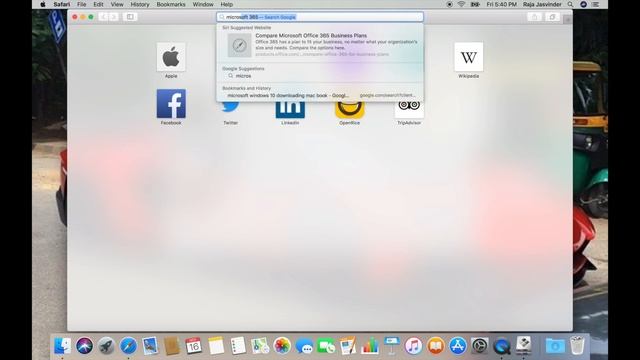Open iTunes in the Dock

pyautogui.click(x=413, y=346)
